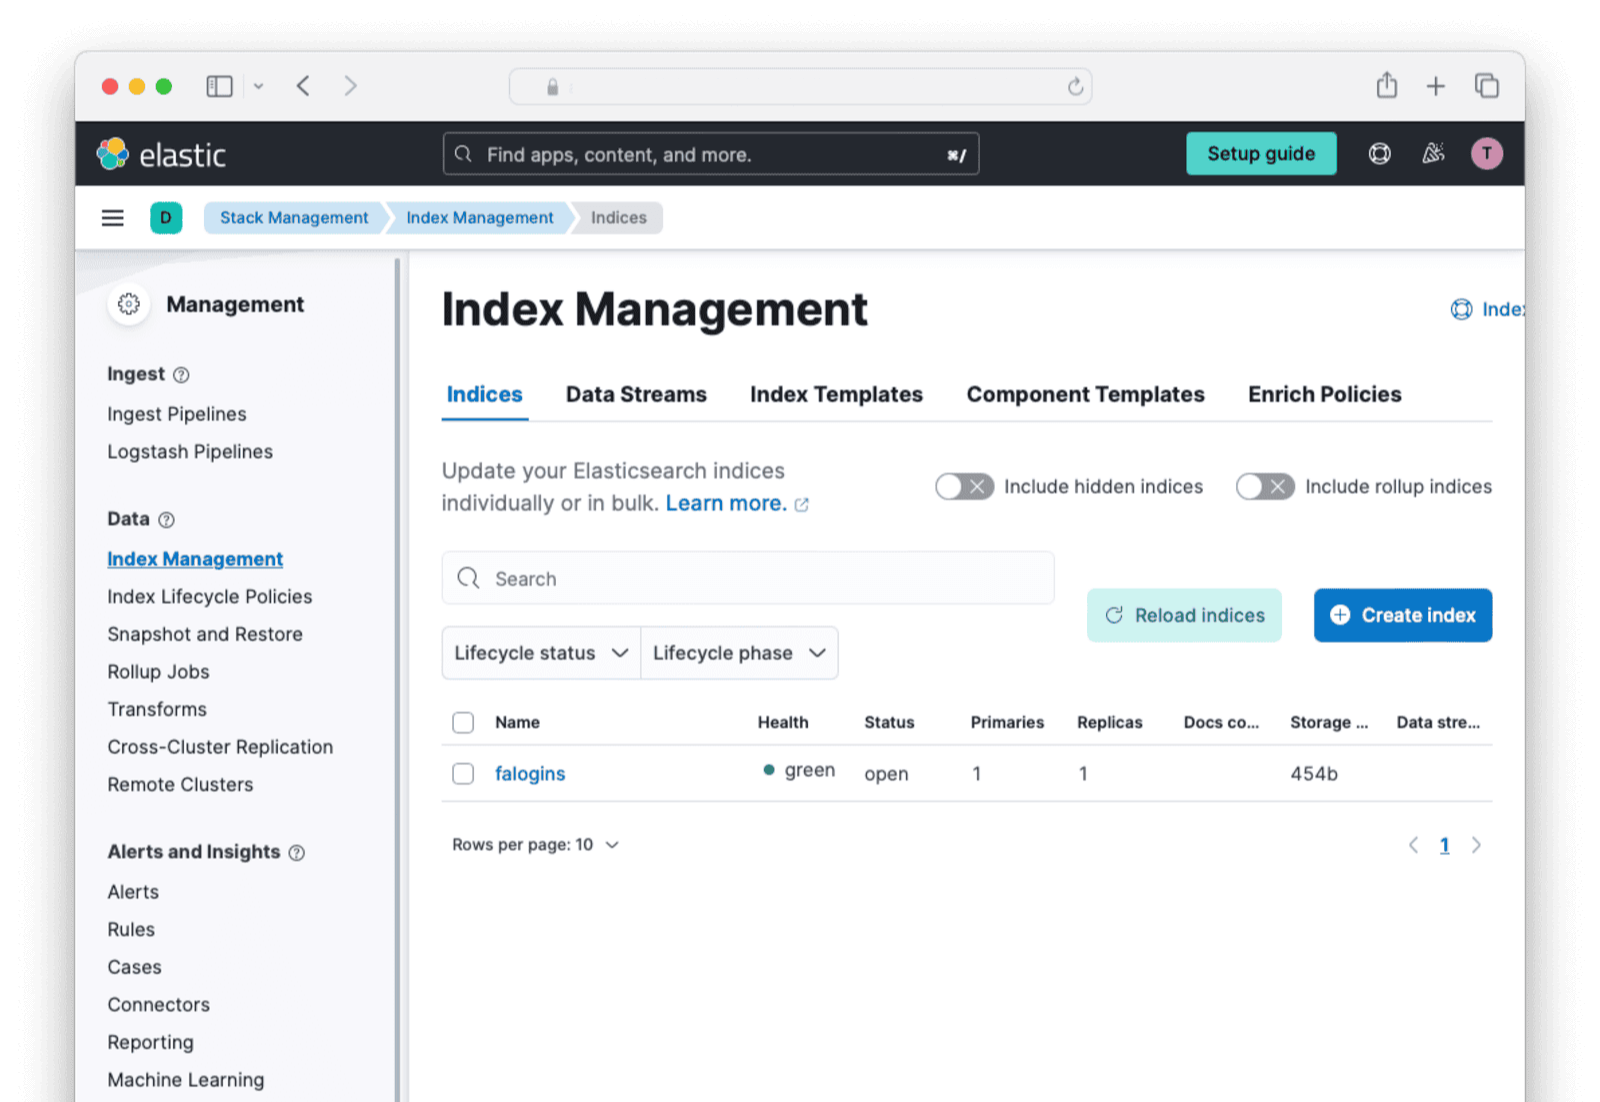Go back with browser back arrow
This screenshot has width=1600, height=1102.
point(303,86)
